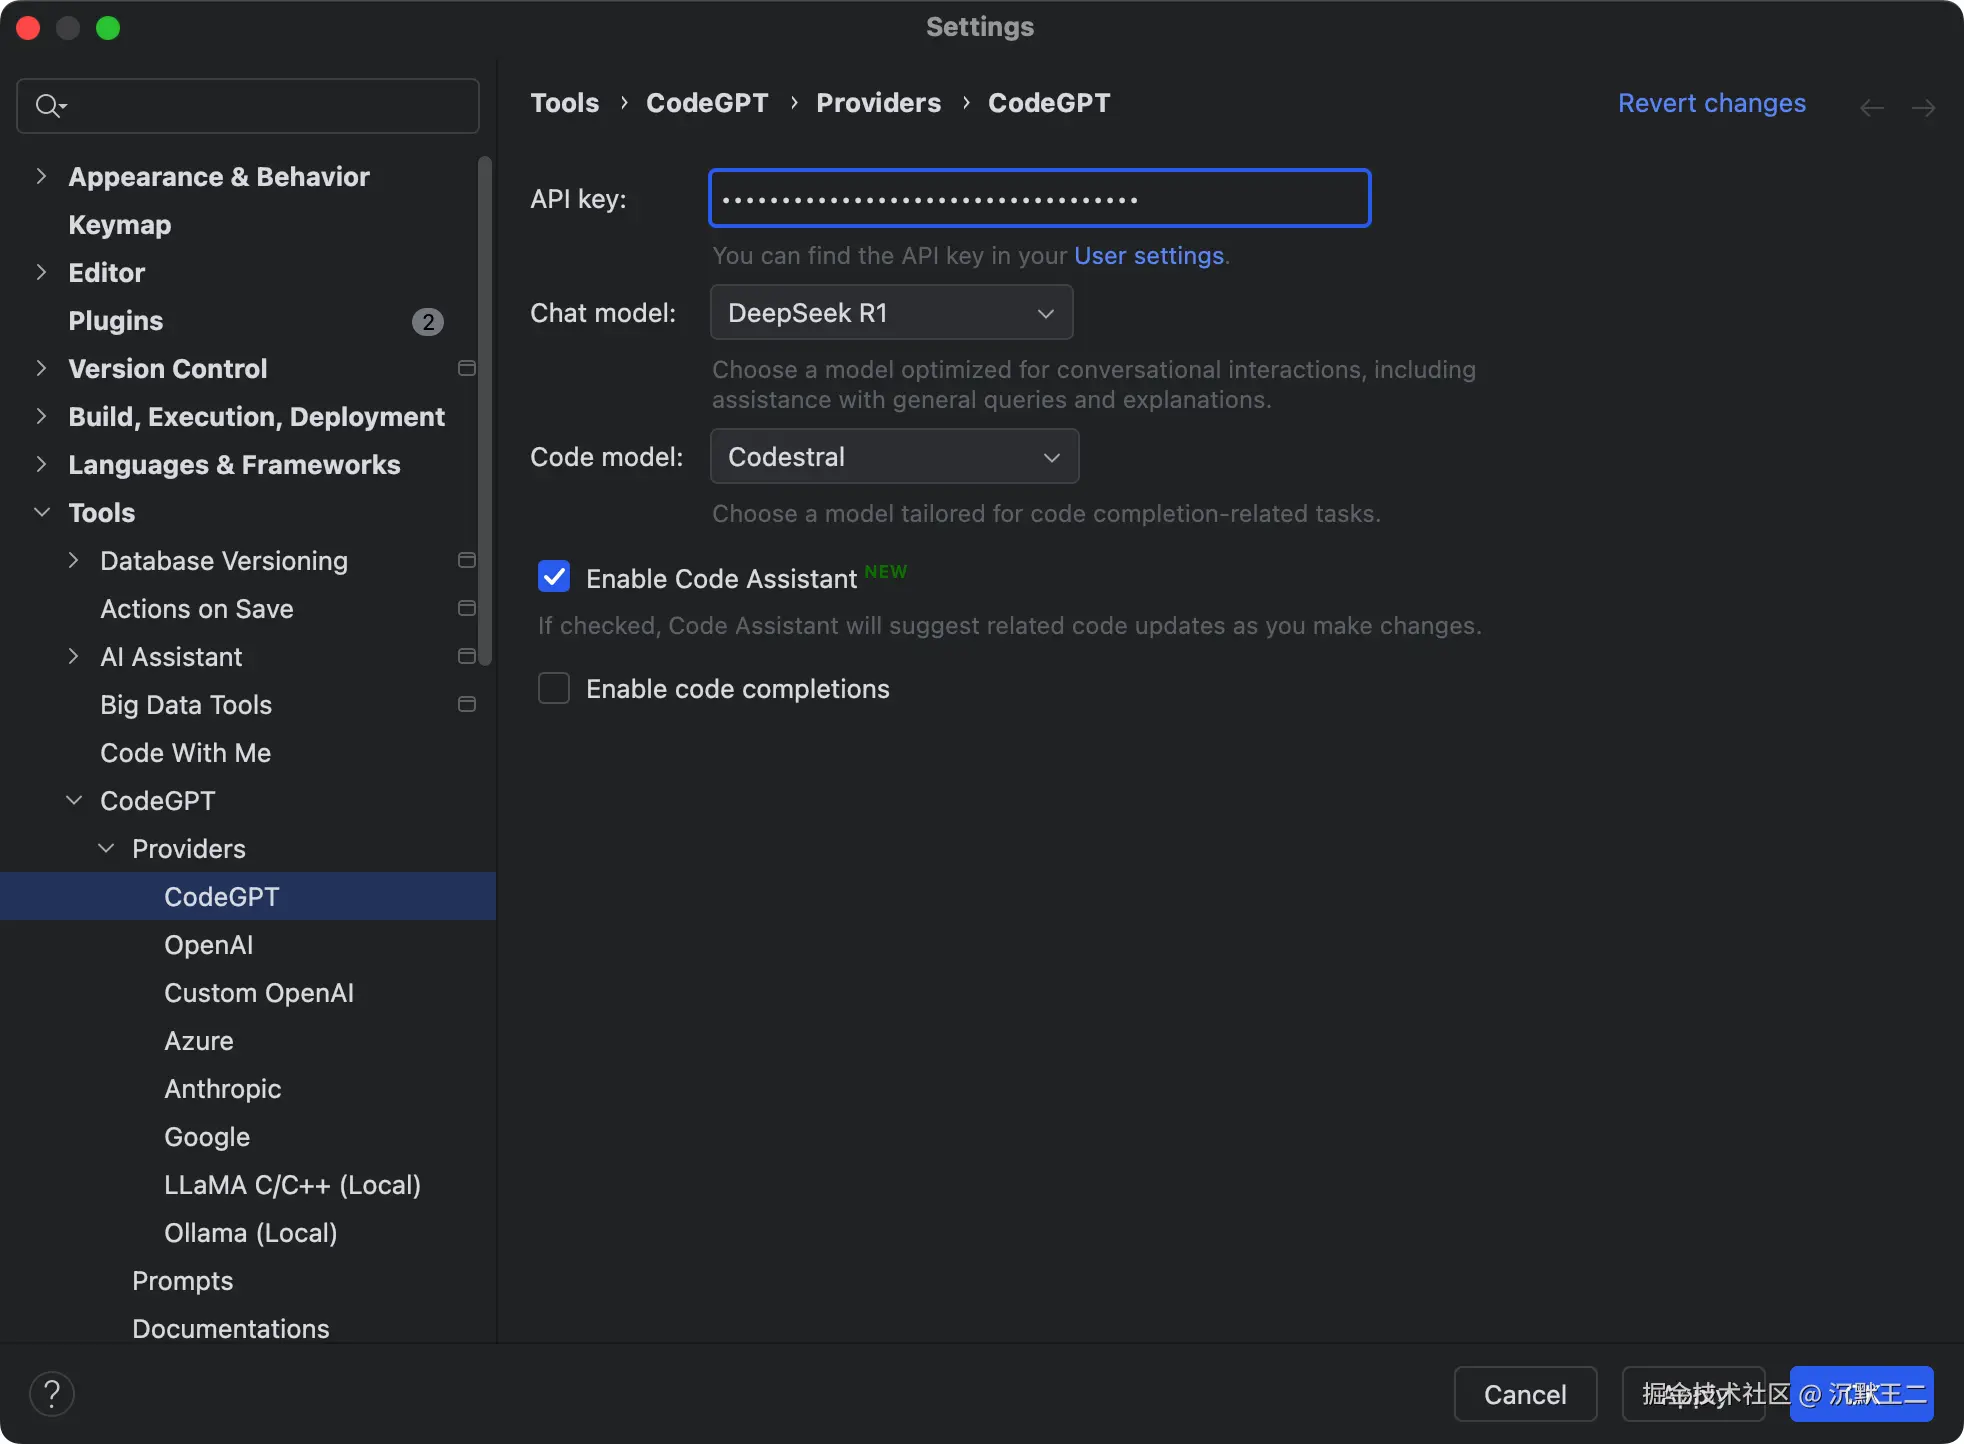Select Ollama (Local) provider

coord(250,1233)
